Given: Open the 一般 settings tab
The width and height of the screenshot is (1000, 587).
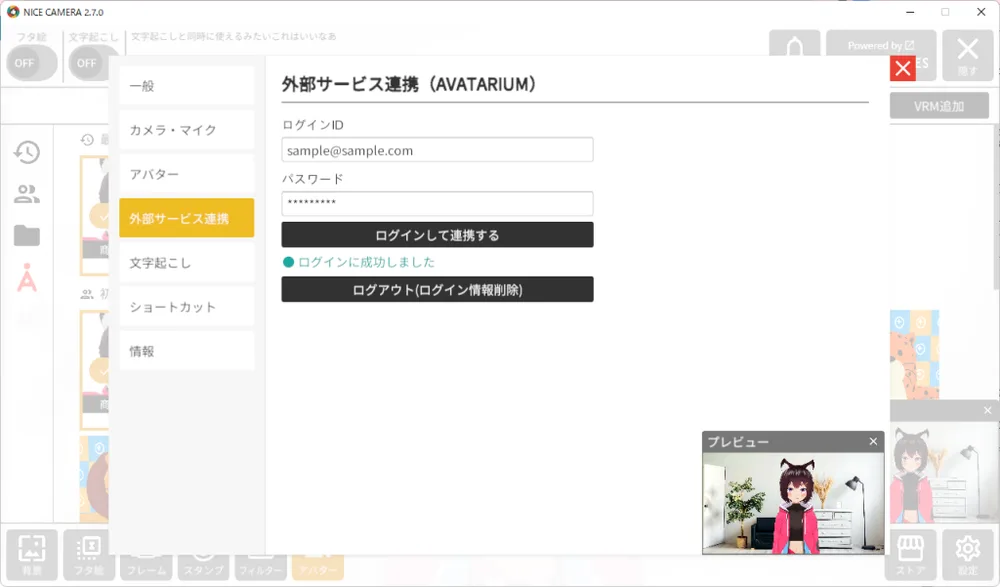Looking at the screenshot, I should click(186, 85).
